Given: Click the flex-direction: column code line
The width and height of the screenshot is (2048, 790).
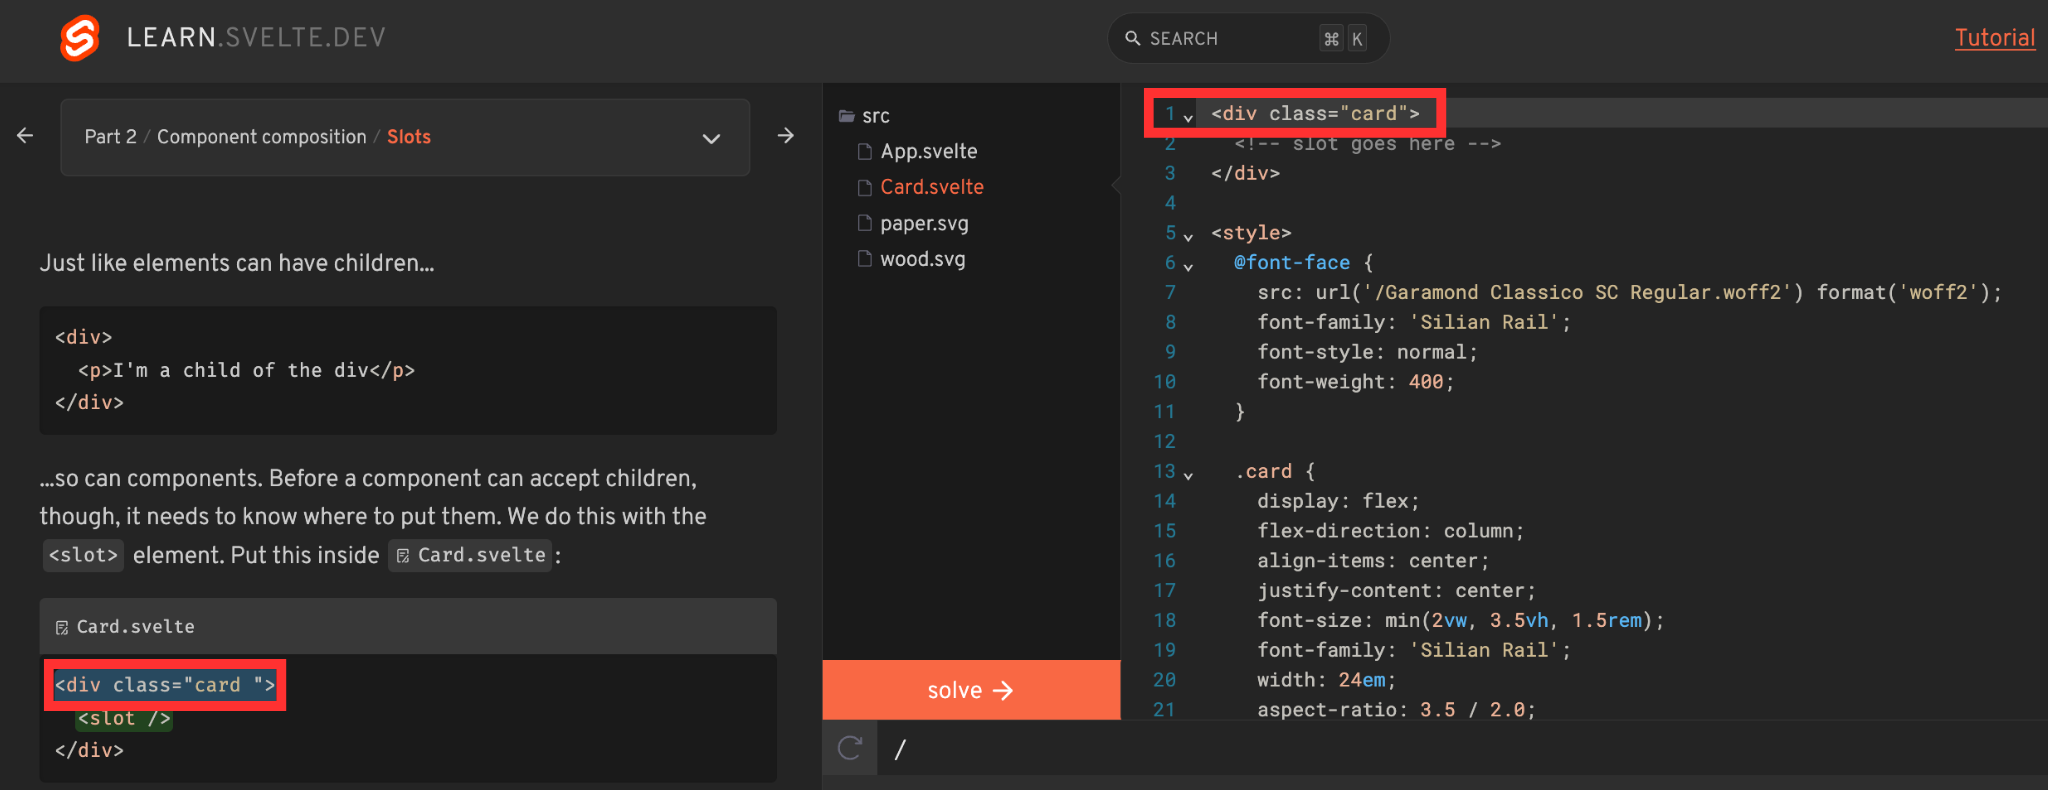Looking at the screenshot, I should click(1390, 531).
